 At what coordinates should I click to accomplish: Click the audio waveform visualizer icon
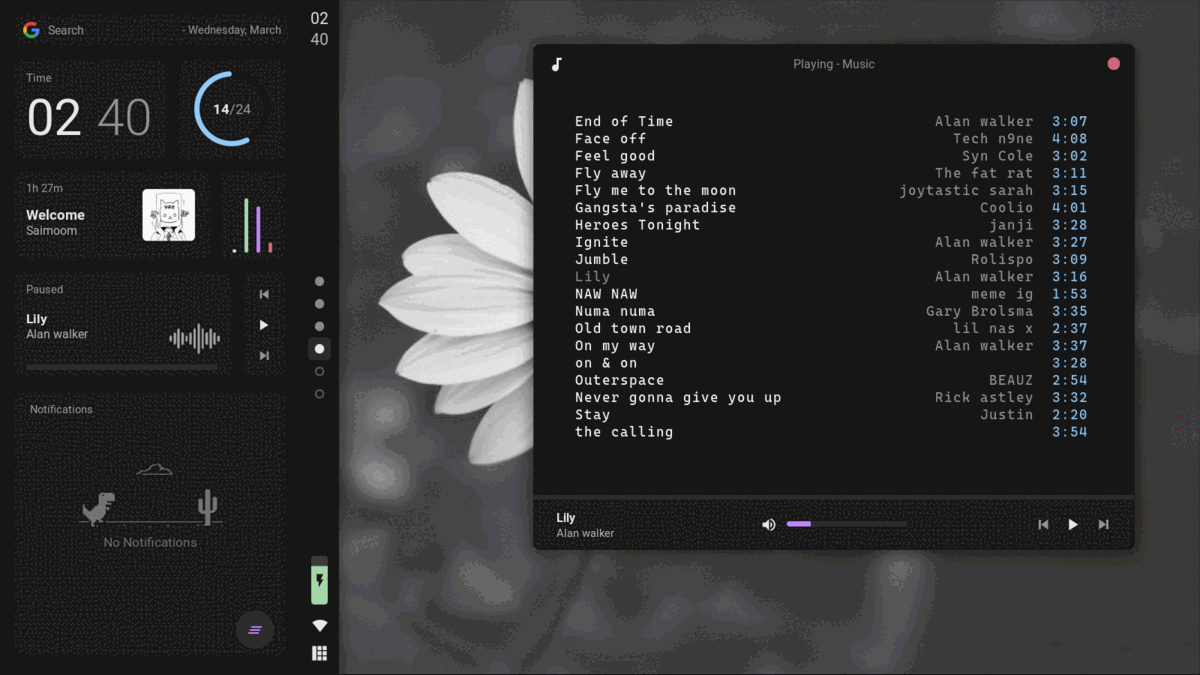pos(195,338)
